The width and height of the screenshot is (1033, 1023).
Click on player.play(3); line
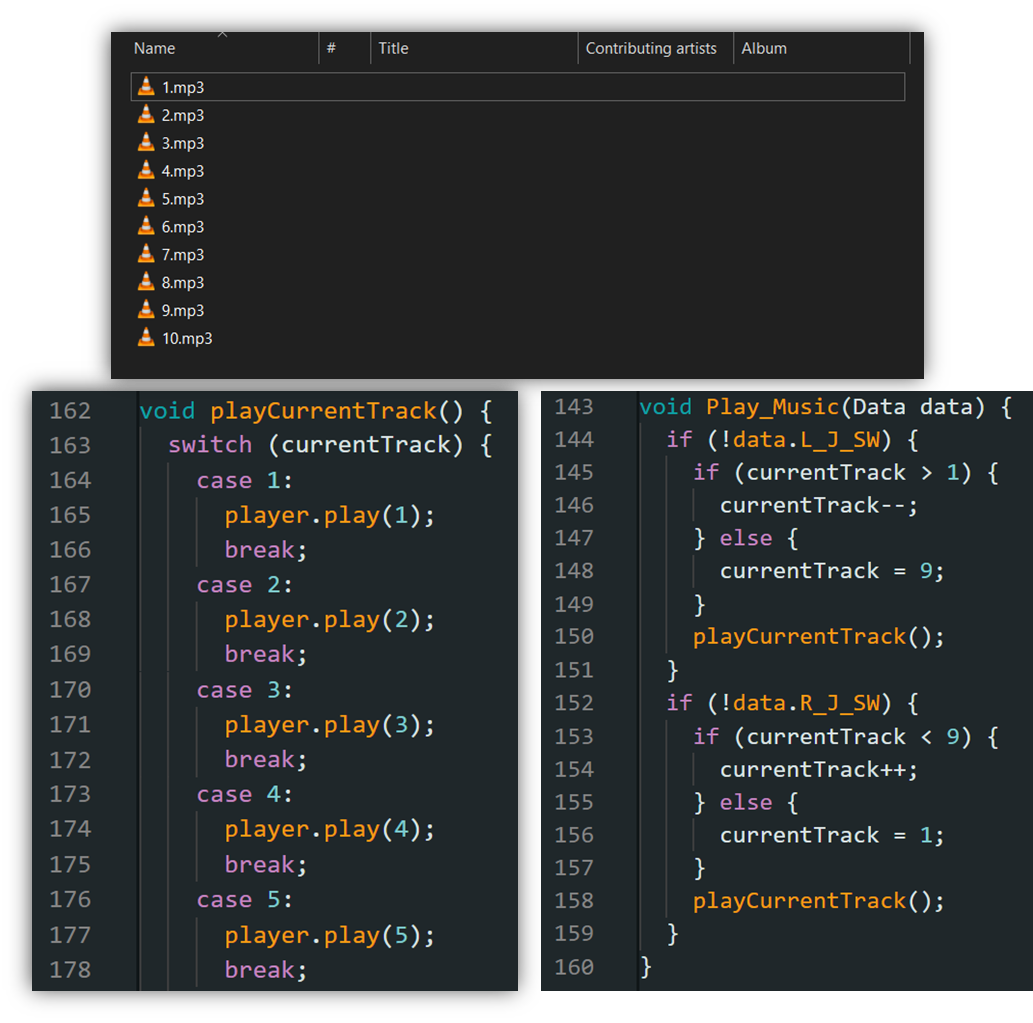(x=329, y=725)
